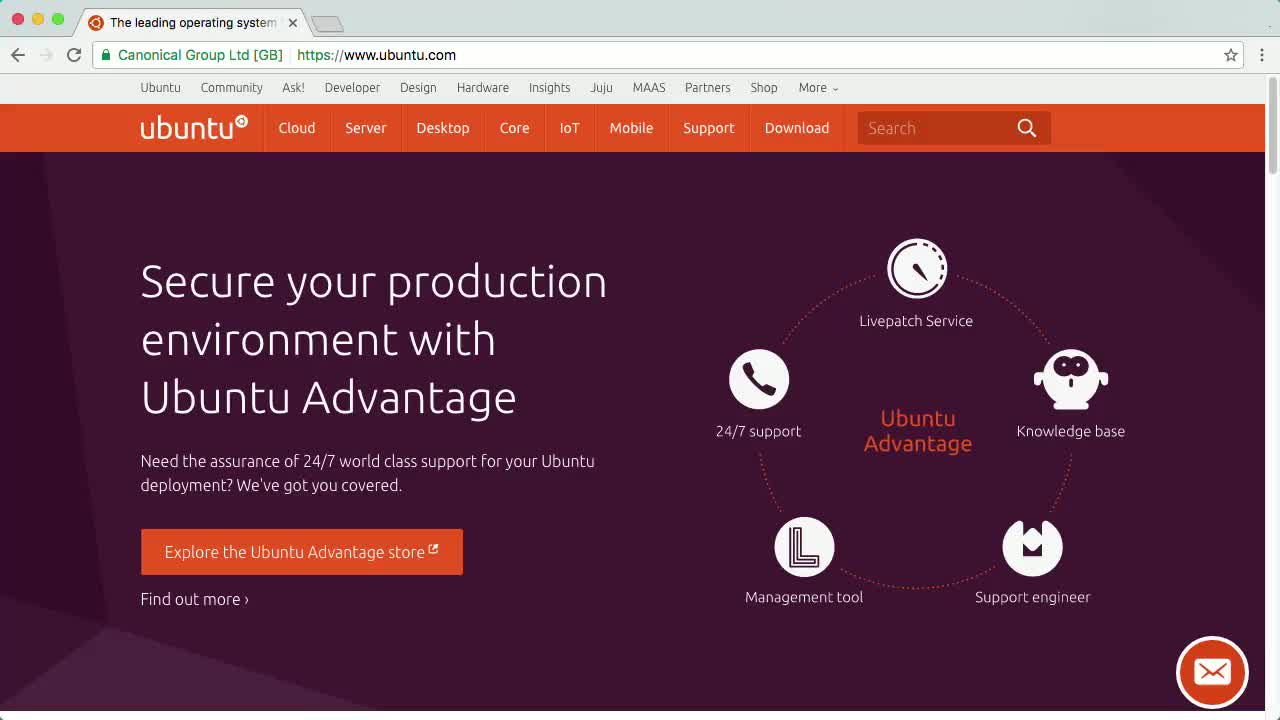Screen dimensions: 1280x720
Task: Click the Support engineer icon
Action: tap(1032, 547)
